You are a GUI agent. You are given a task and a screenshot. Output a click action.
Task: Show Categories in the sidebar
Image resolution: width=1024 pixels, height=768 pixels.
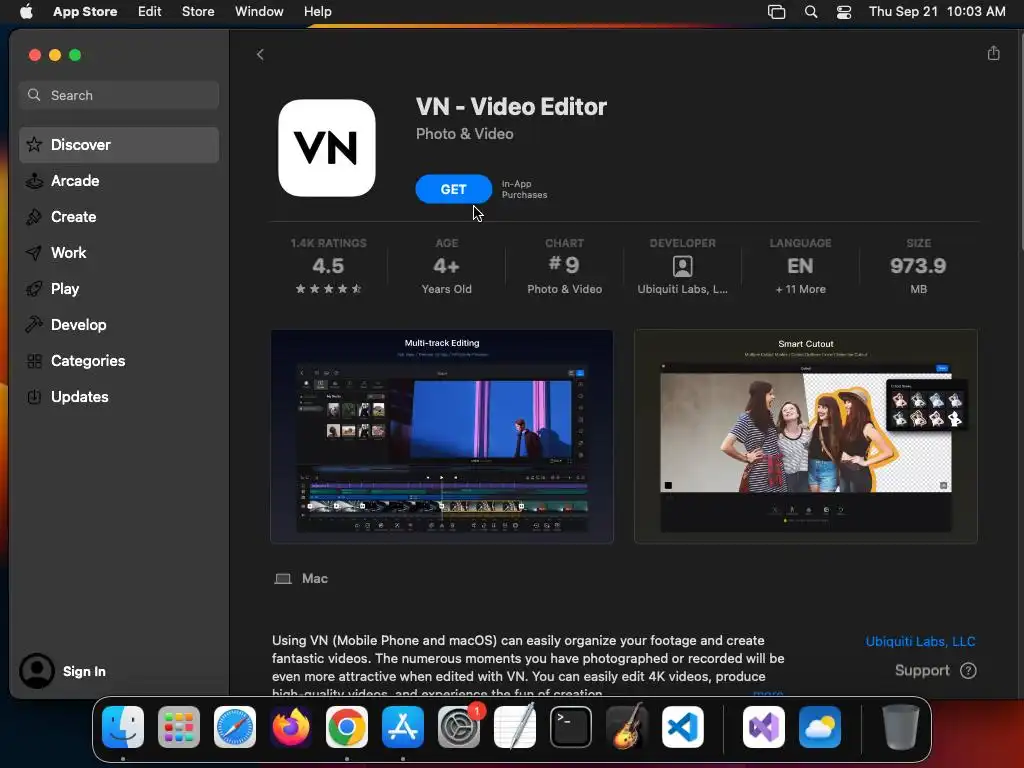point(119,360)
